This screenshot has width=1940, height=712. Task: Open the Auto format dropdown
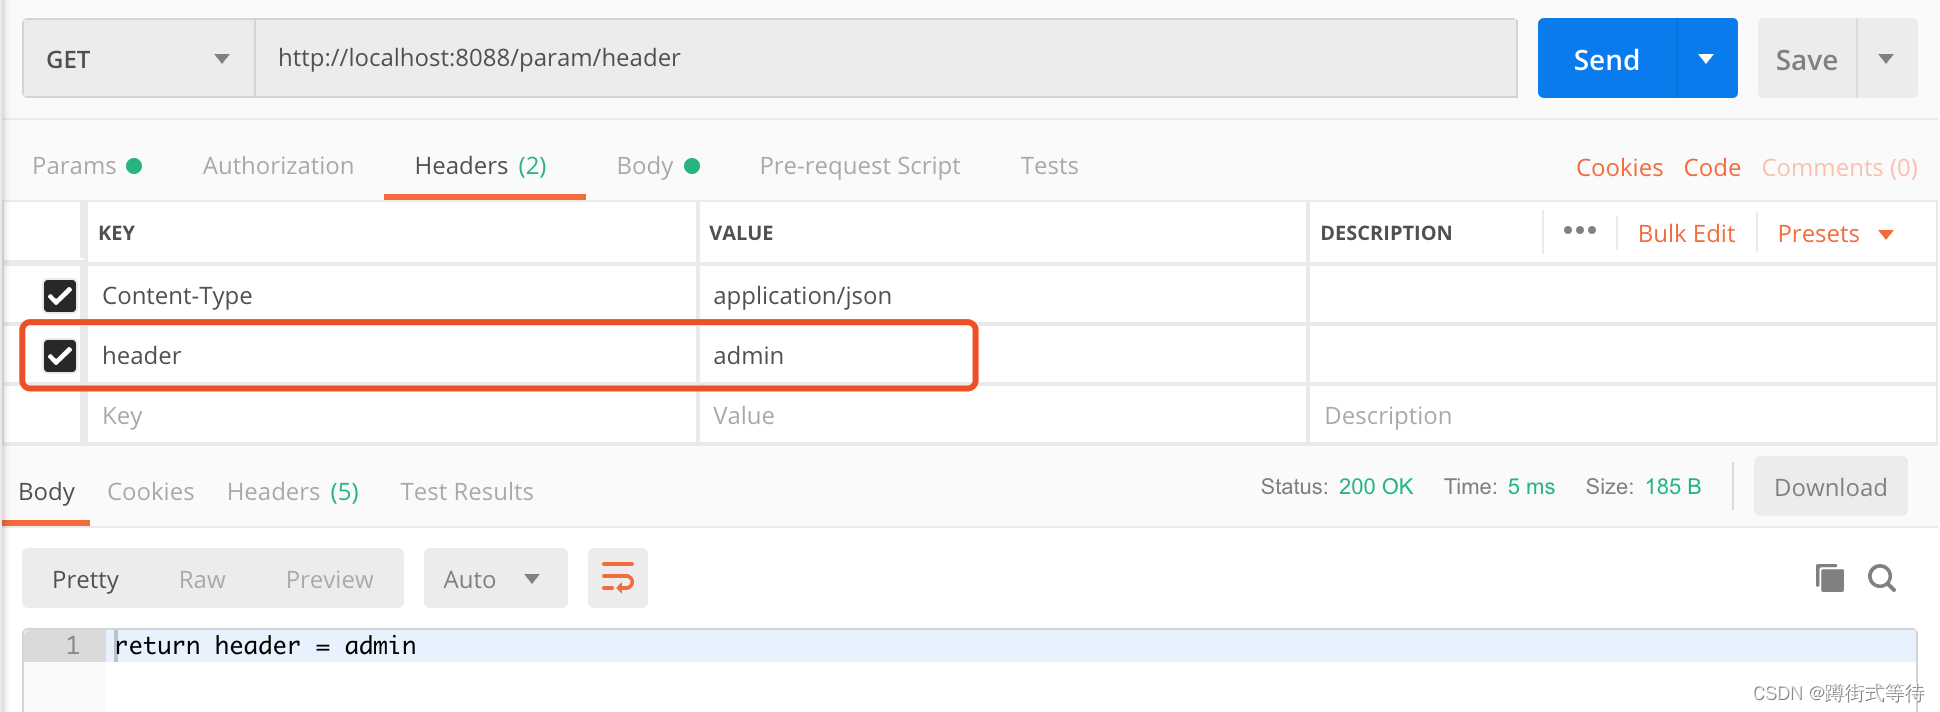pos(494,579)
